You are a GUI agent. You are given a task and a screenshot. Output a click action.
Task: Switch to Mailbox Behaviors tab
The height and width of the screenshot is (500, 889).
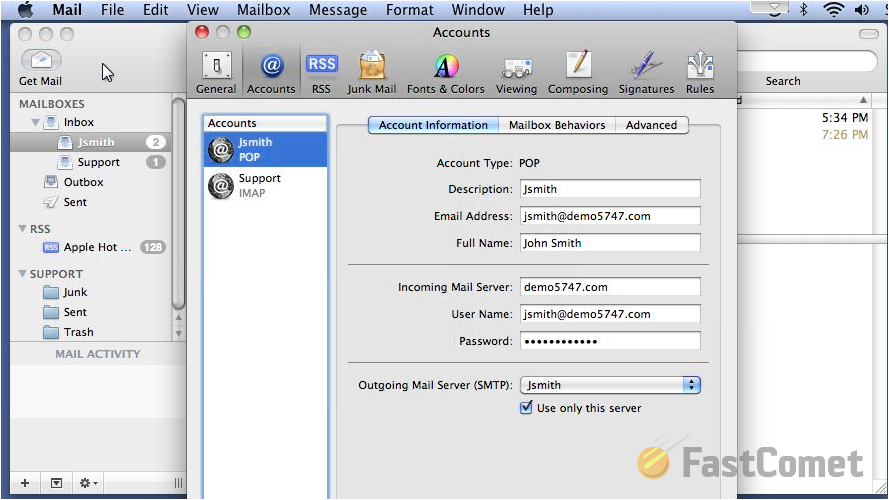coord(557,125)
